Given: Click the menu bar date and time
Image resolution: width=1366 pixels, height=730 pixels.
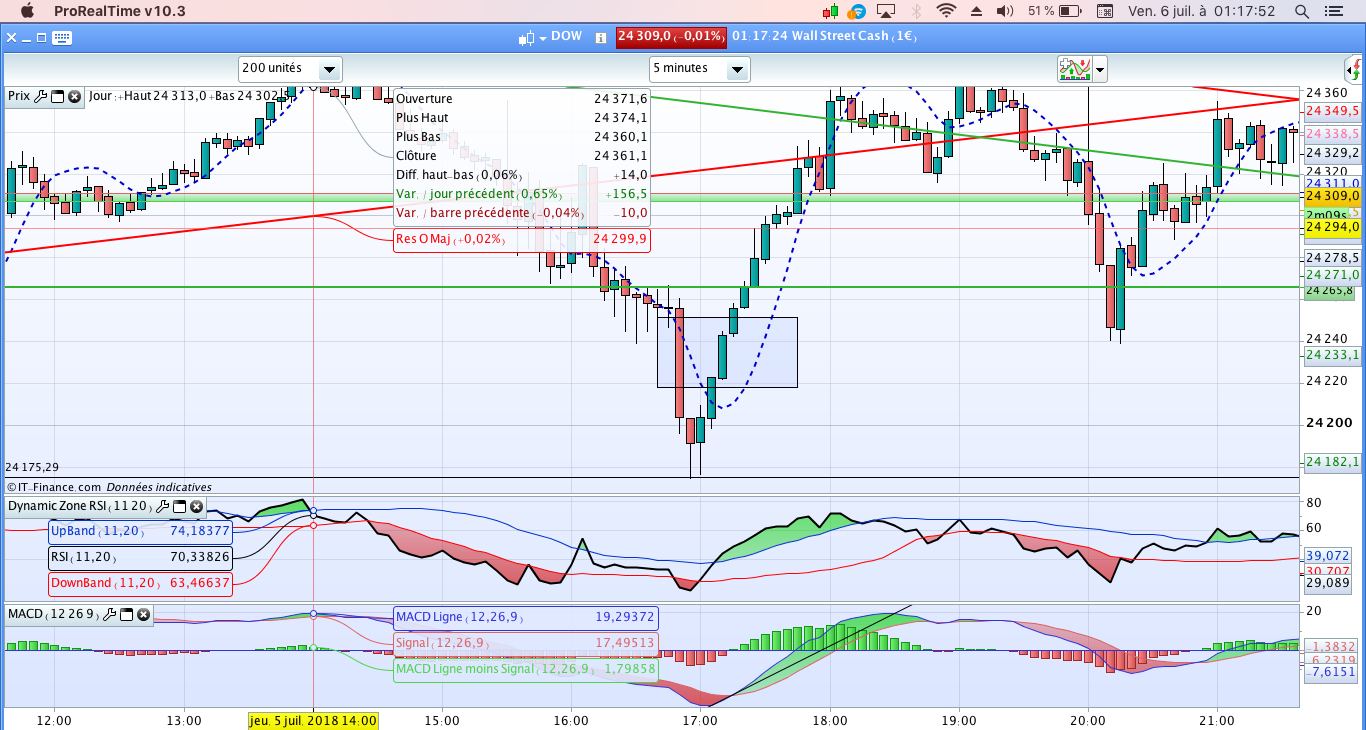Looking at the screenshot, I should click(x=1202, y=11).
